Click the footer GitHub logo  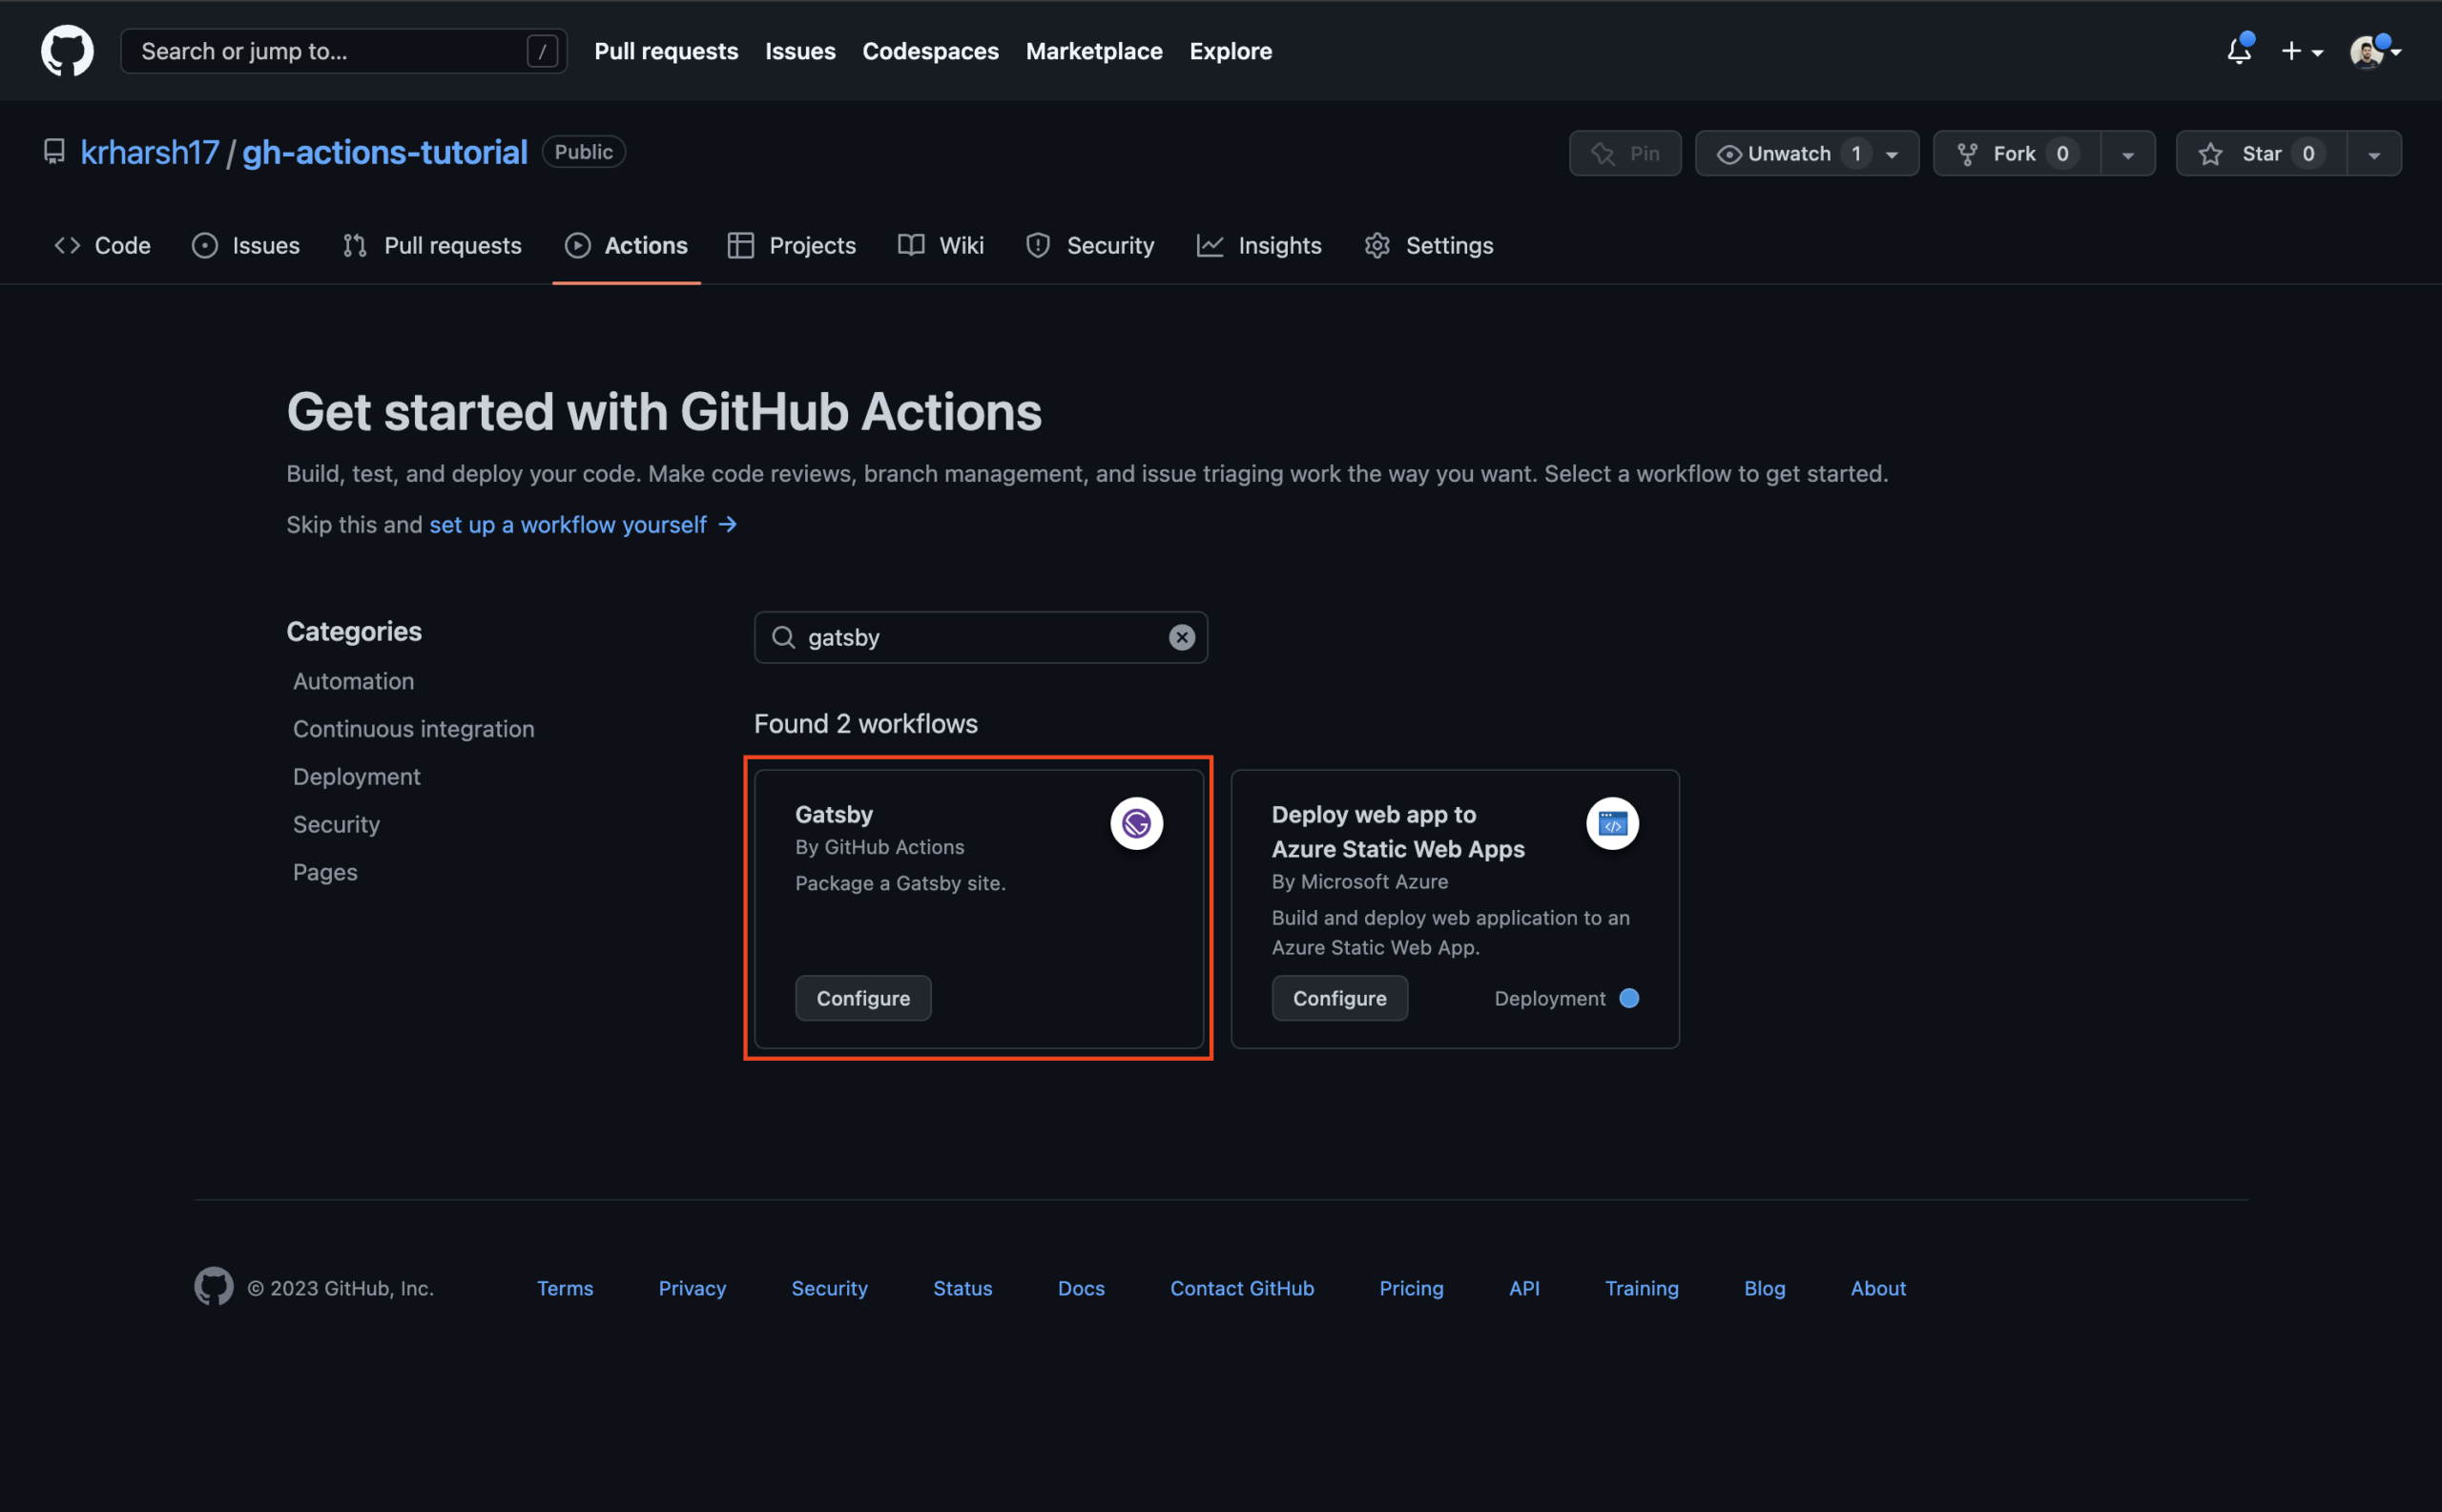click(213, 1287)
